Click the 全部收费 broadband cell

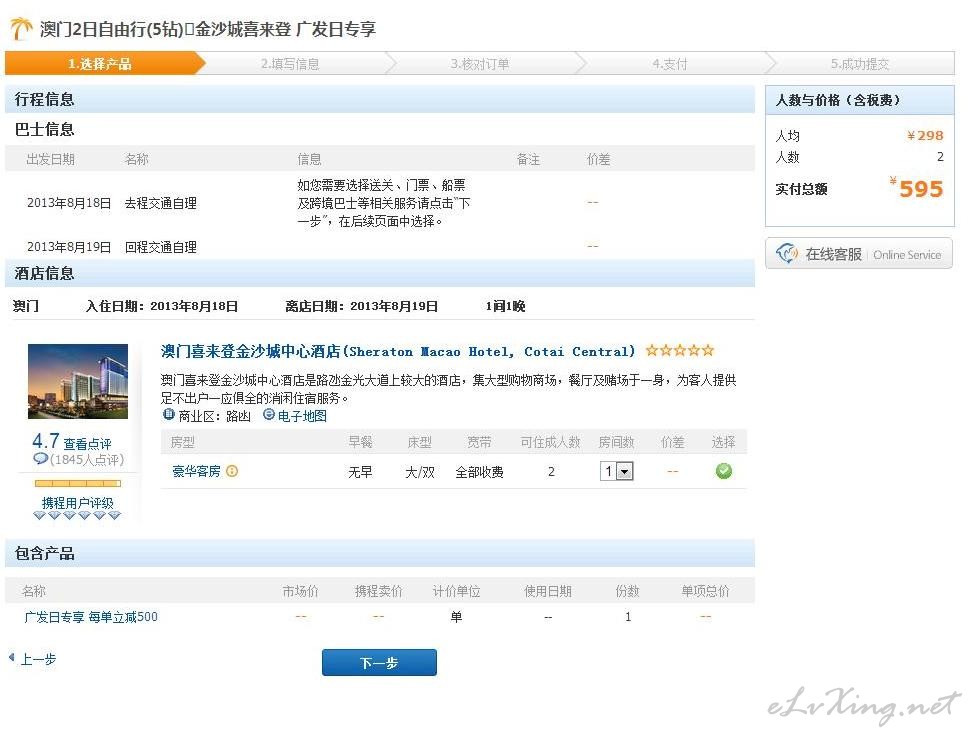(x=479, y=472)
